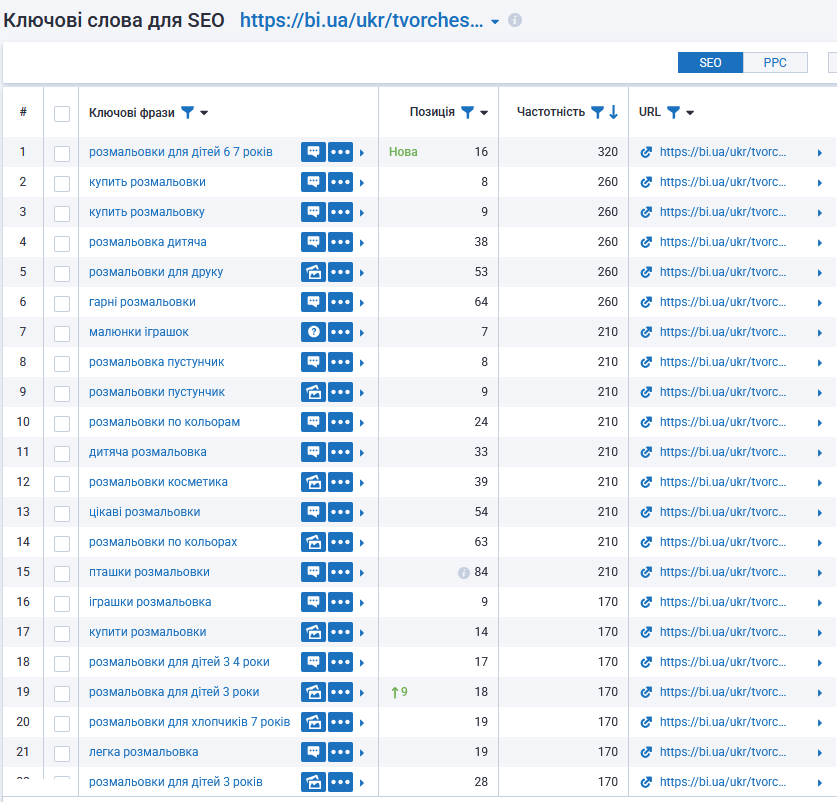
Task: Click Позиція column header label
Action: [x=432, y=112]
